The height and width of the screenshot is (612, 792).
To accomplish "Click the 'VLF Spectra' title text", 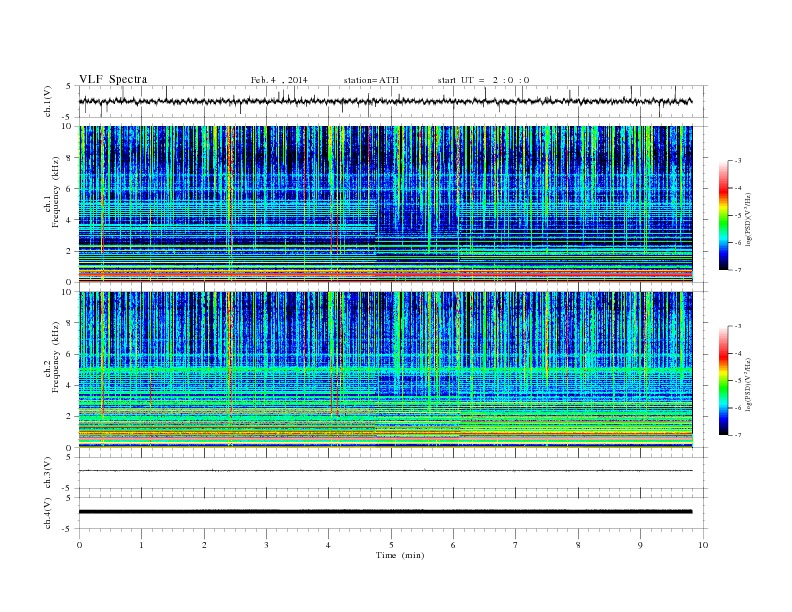I will click(x=113, y=79).
